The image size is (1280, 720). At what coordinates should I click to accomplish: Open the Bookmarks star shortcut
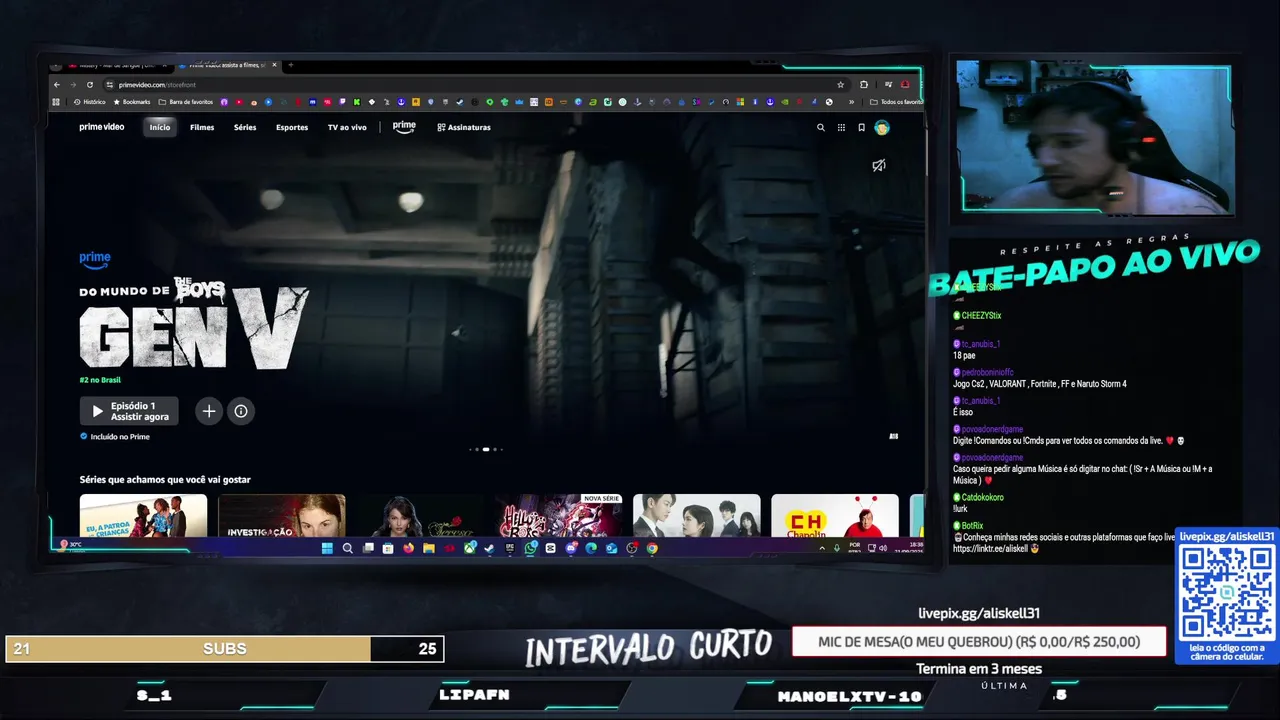click(x=132, y=102)
